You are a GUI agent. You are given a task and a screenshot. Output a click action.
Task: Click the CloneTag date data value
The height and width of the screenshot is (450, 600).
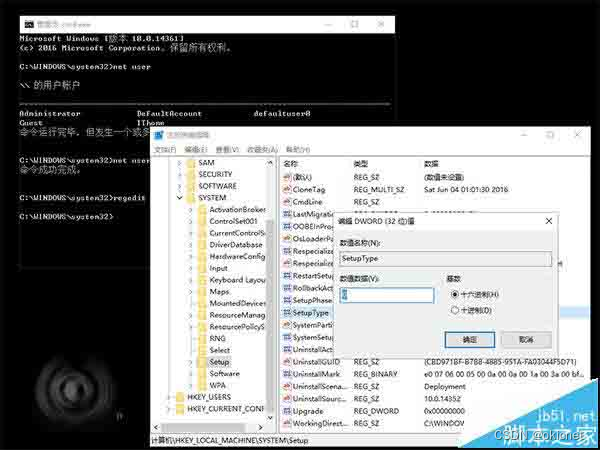[466, 189]
